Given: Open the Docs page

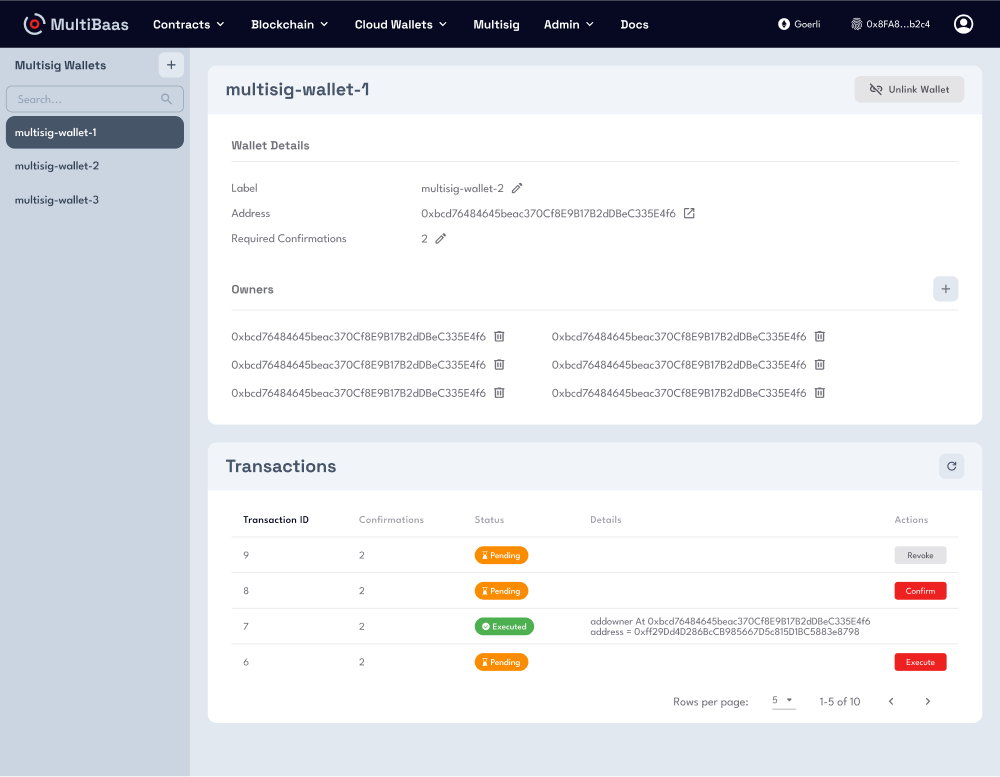Looking at the screenshot, I should (634, 24).
